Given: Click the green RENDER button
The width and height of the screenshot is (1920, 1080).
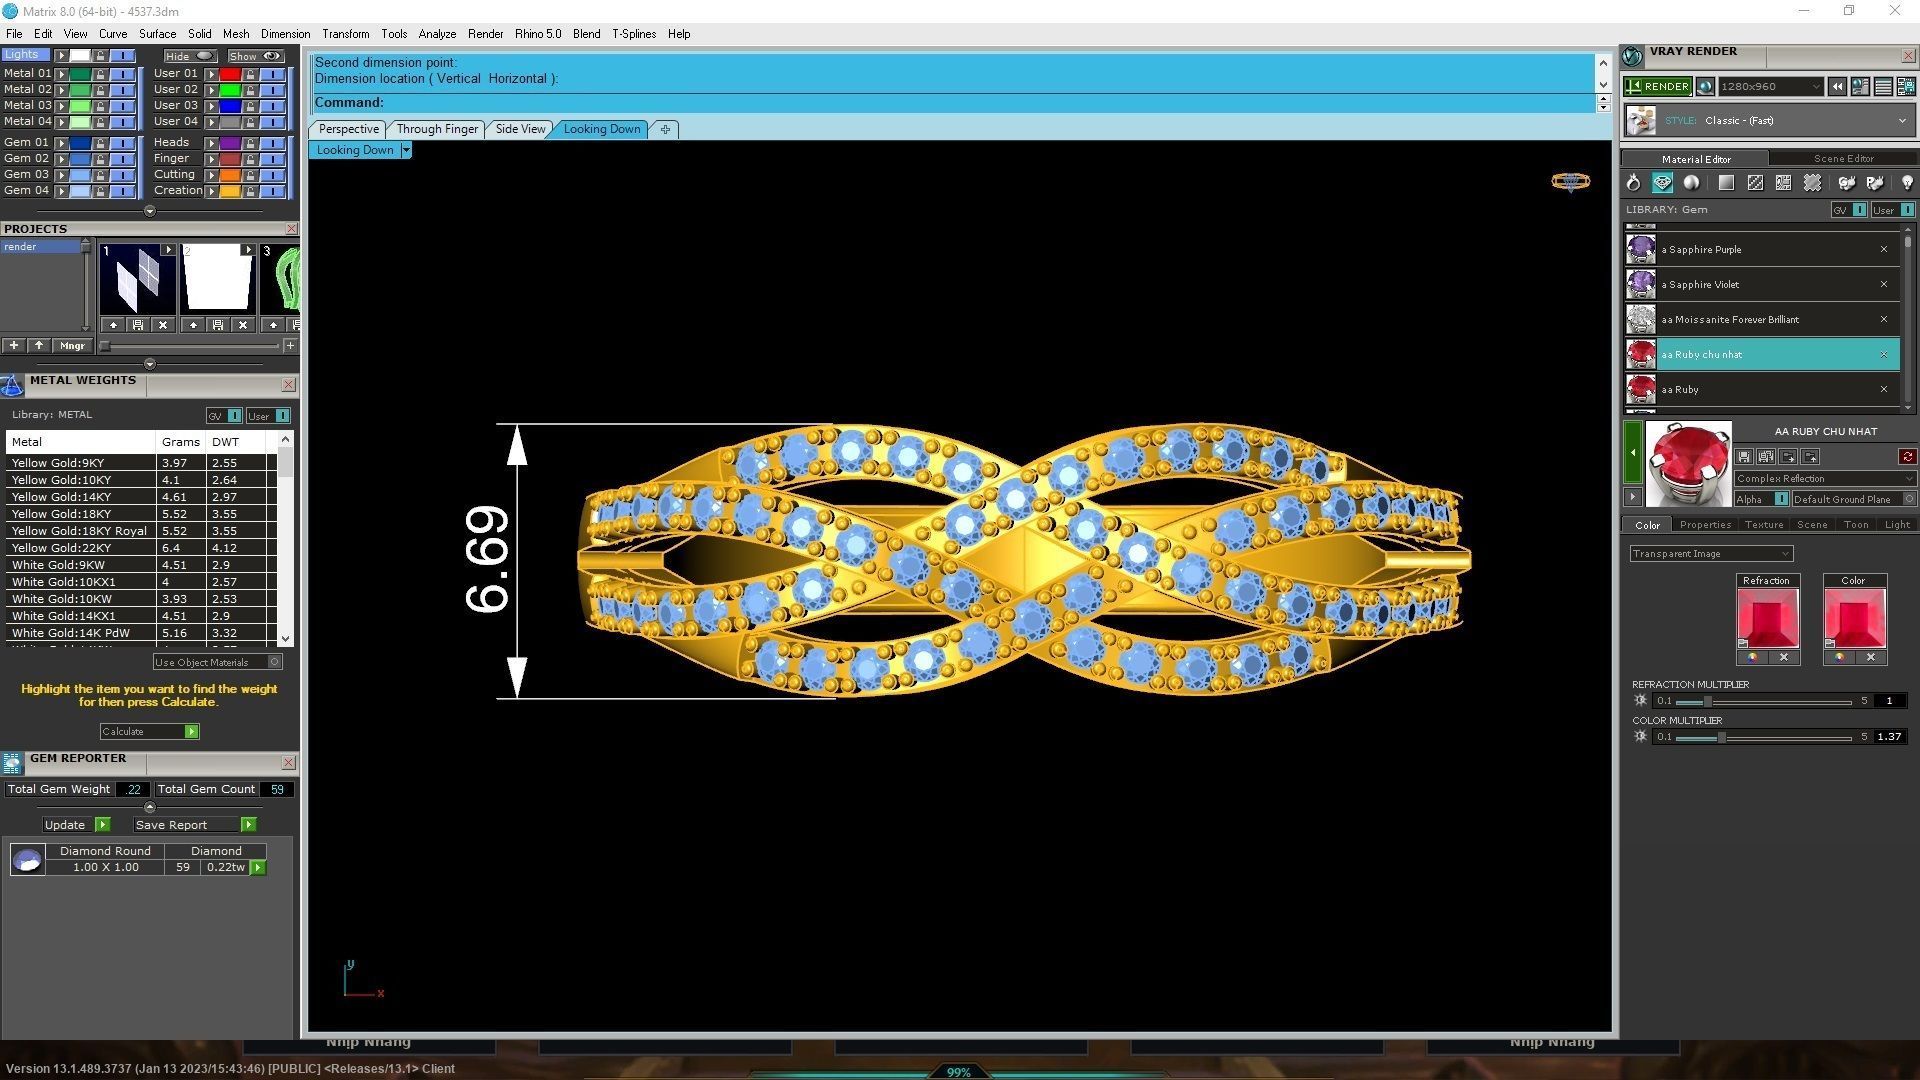Looking at the screenshot, I should (x=1657, y=87).
